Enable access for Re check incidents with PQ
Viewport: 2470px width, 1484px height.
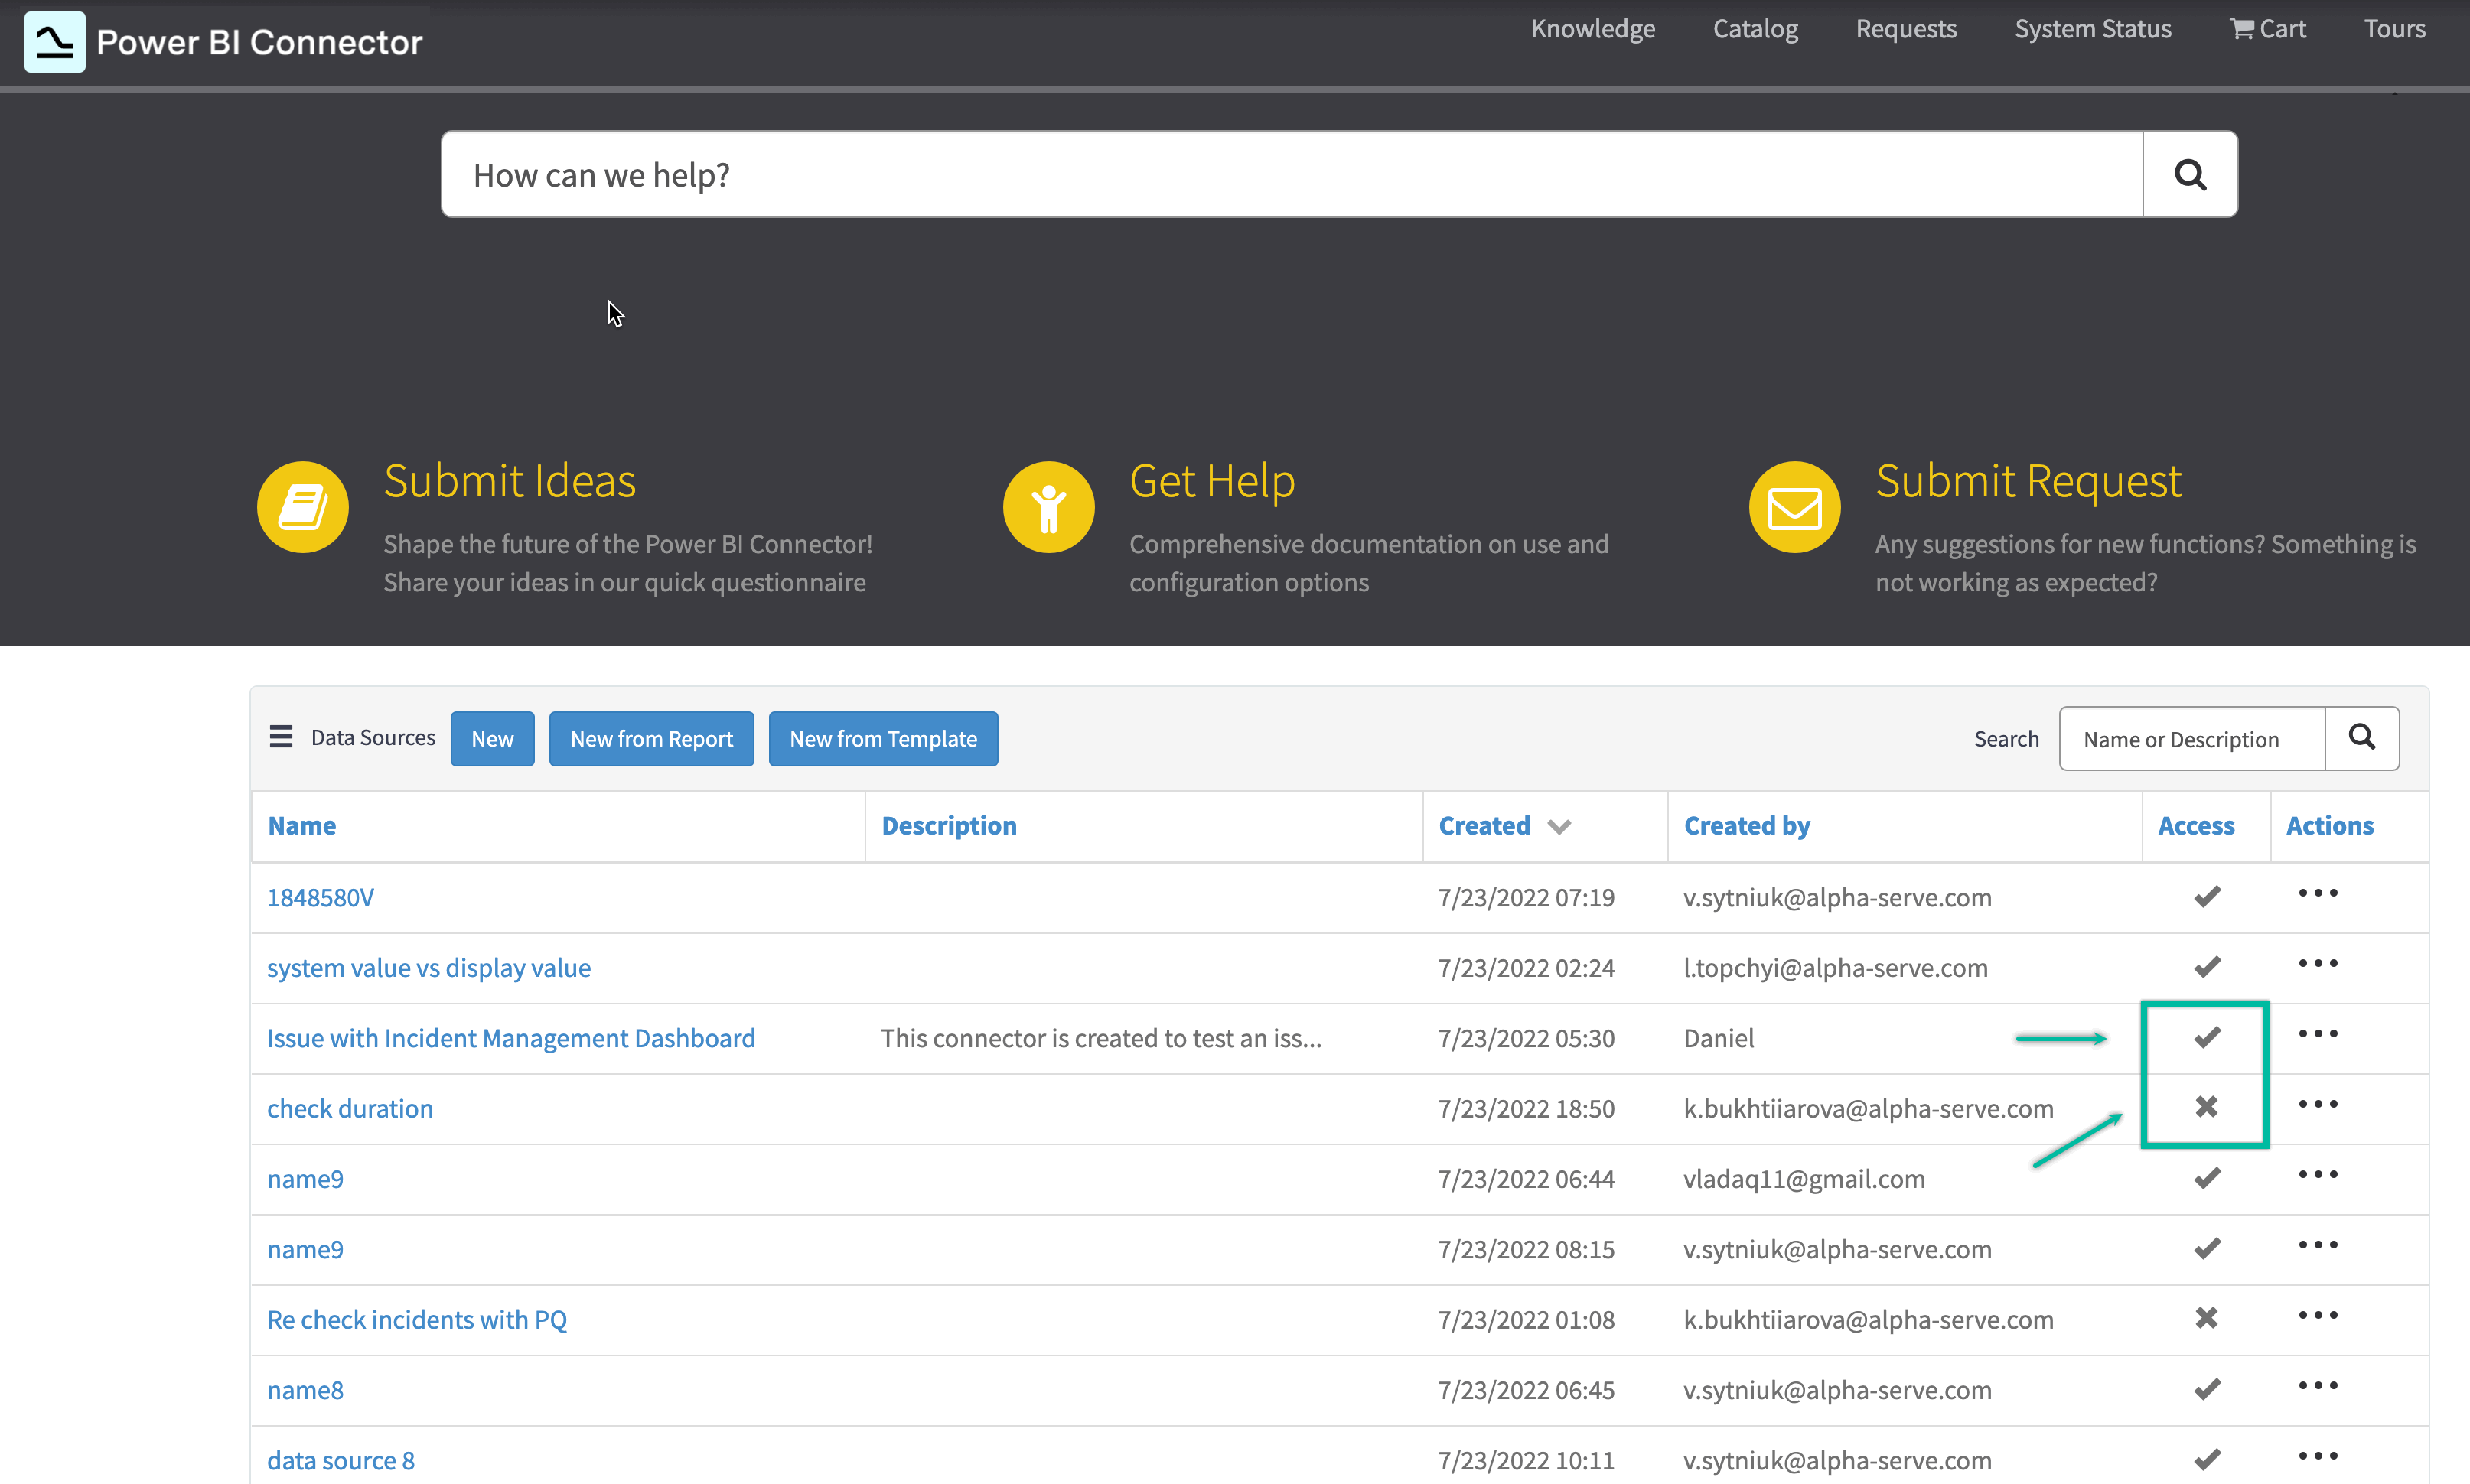click(x=2206, y=1317)
